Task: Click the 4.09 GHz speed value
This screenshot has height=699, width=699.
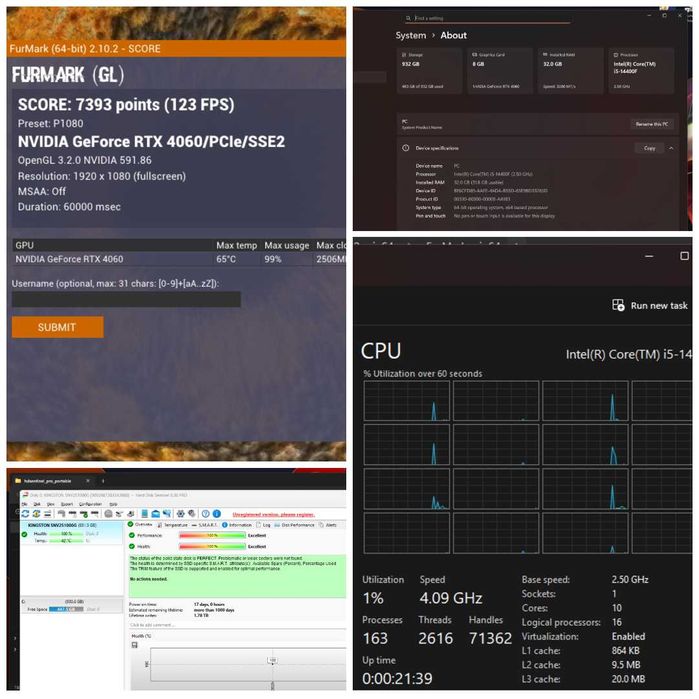Action: click(x=451, y=598)
